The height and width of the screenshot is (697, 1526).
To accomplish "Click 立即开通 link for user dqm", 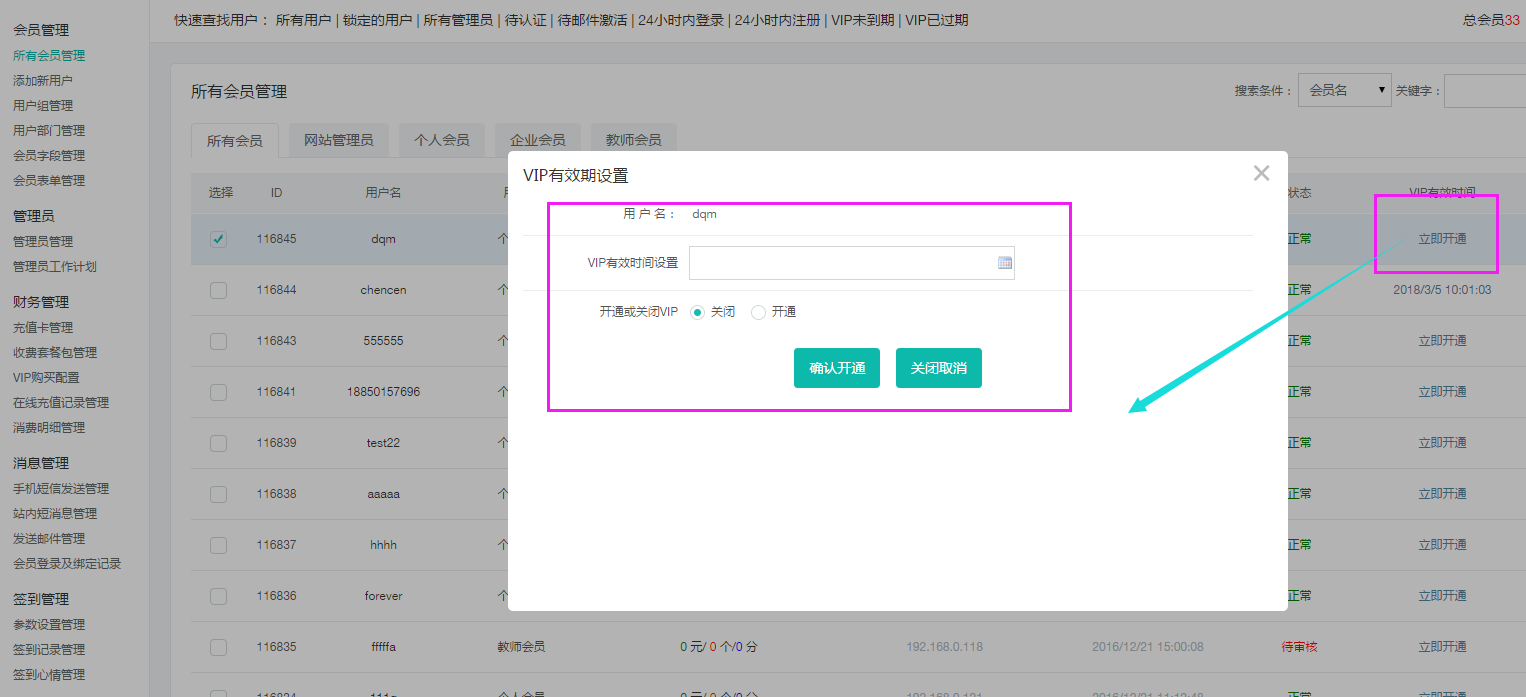I will tap(1442, 239).
